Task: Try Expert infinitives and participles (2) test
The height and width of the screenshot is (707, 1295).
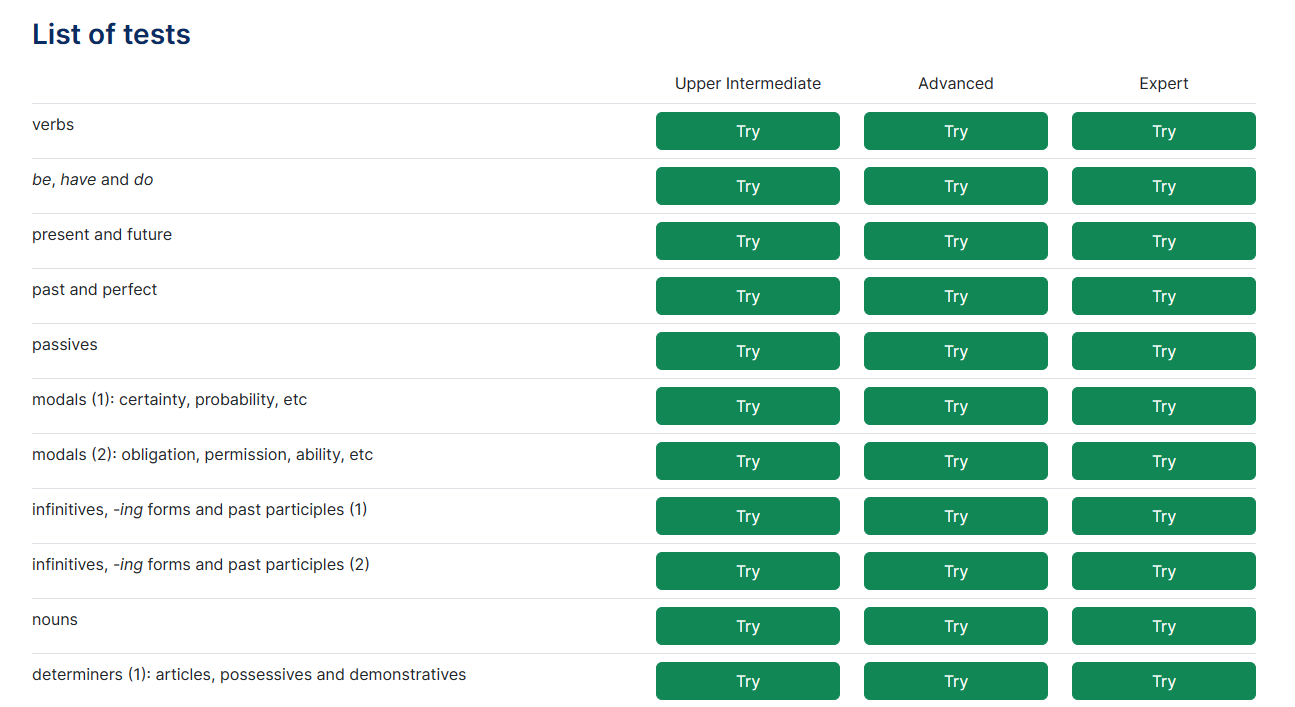Action: (x=1163, y=571)
